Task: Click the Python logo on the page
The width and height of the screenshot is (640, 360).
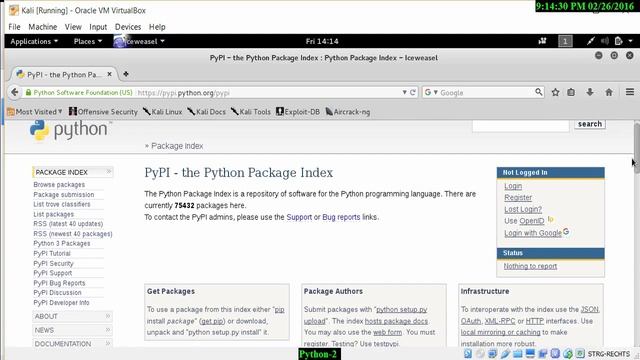Action: click(x=70, y=130)
